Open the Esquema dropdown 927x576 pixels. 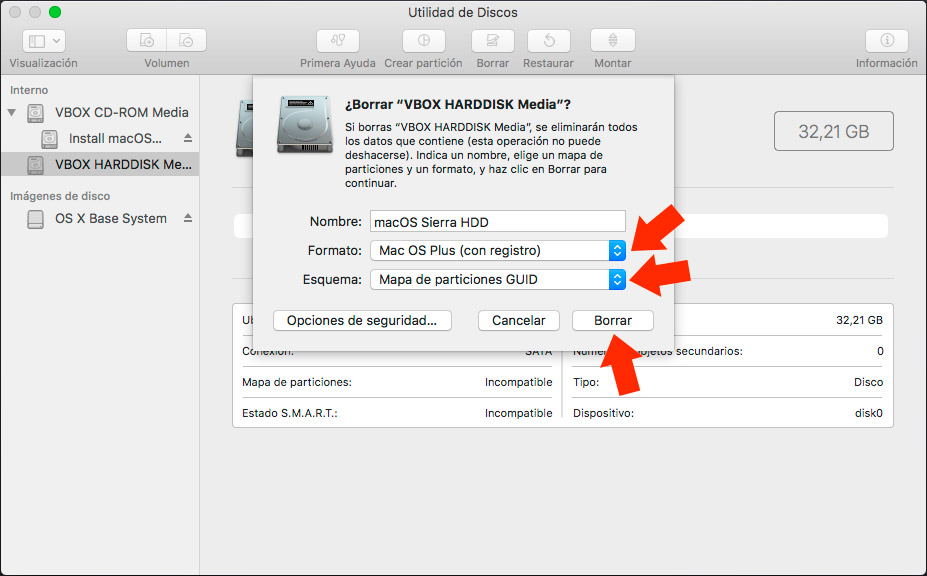click(x=498, y=280)
